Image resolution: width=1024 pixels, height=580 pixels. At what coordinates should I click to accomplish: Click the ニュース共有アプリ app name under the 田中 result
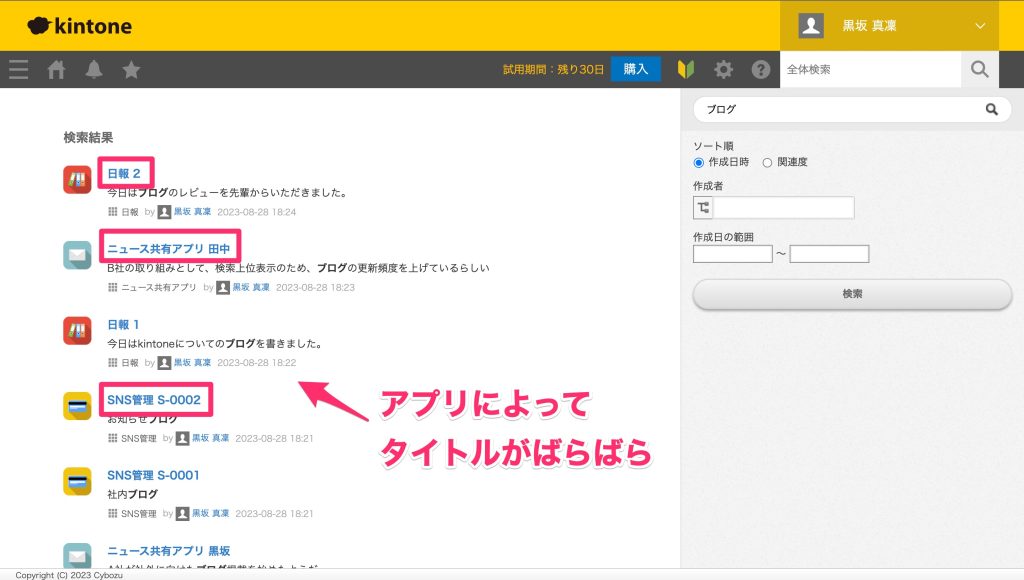click(x=159, y=287)
